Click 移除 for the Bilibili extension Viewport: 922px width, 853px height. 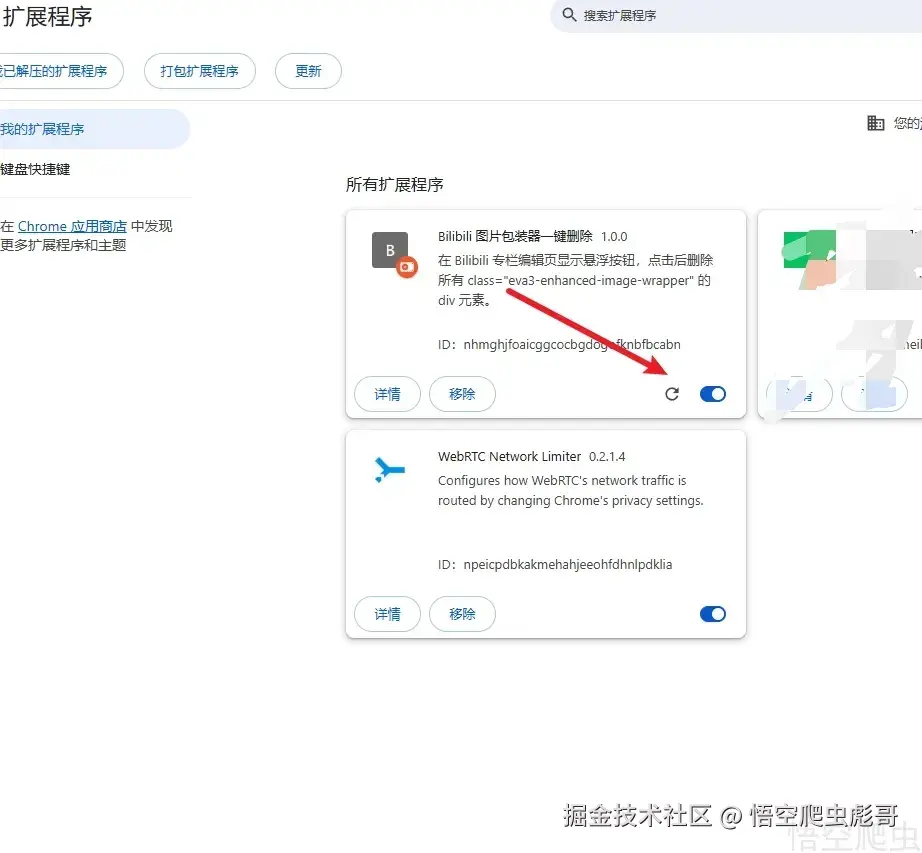pyautogui.click(x=462, y=394)
